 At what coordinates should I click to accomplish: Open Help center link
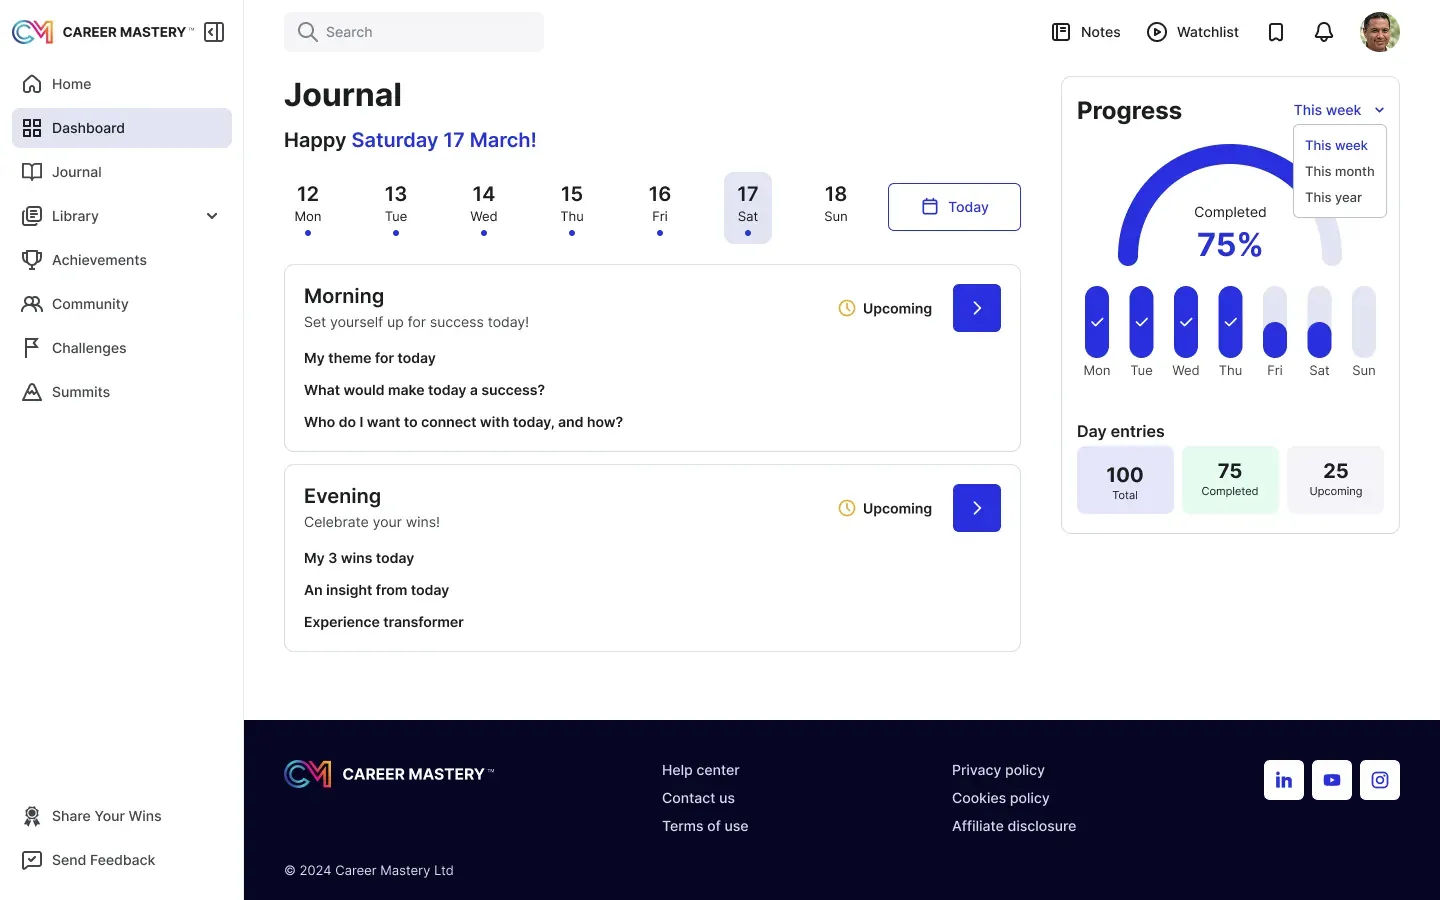(x=701, y=770)
